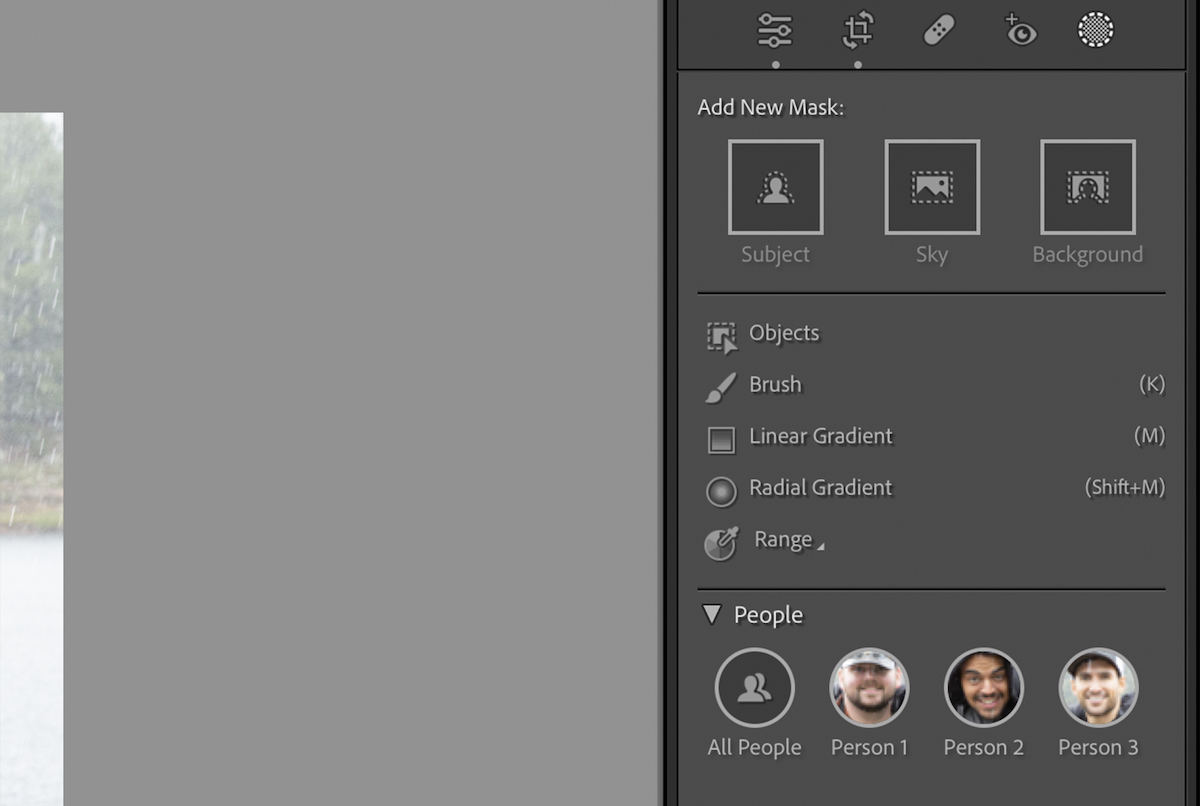Select Person 2 for masking
Screen dimensions: 1200x806
[984, 688]
